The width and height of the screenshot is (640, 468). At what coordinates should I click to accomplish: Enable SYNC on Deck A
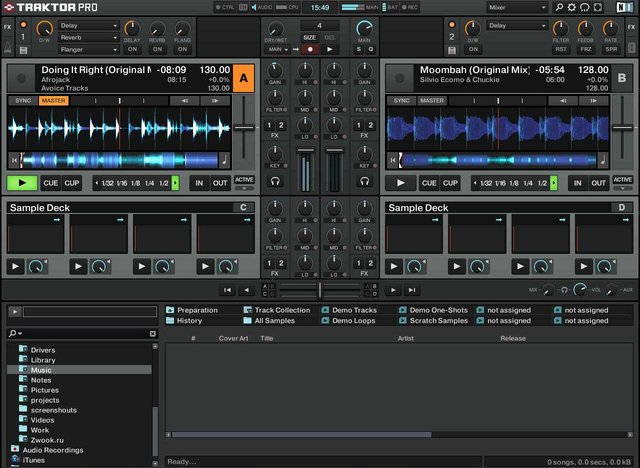(23, 101)
